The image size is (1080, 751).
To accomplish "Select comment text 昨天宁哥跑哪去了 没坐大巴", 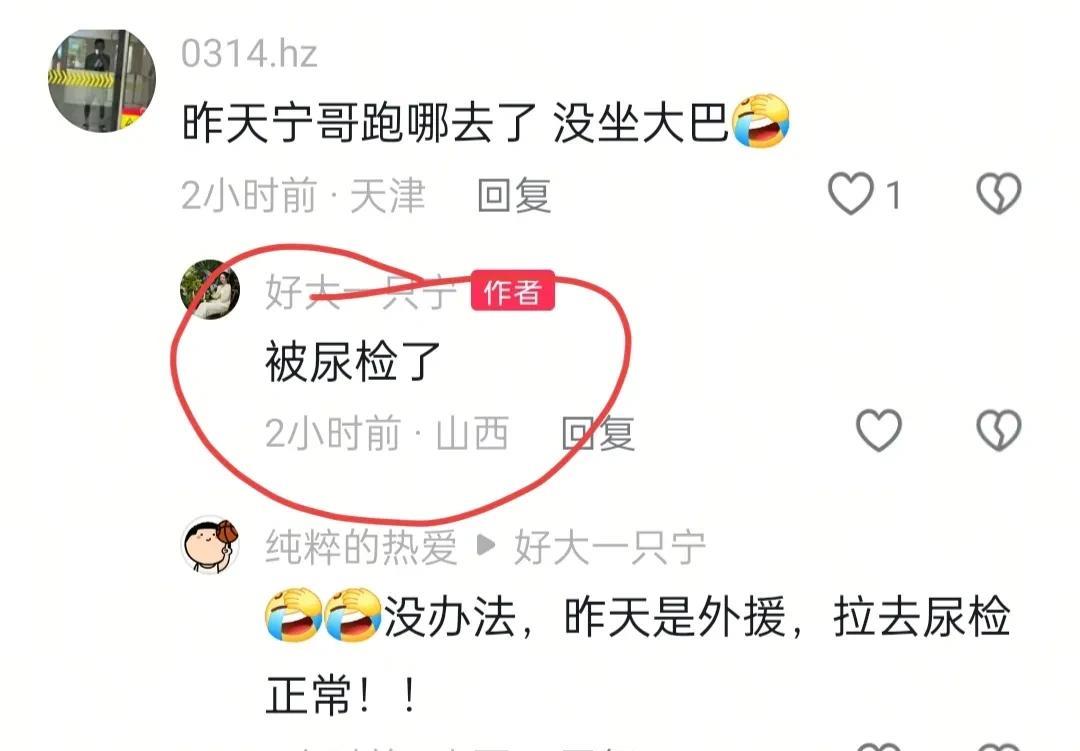I will coord(455,123).
